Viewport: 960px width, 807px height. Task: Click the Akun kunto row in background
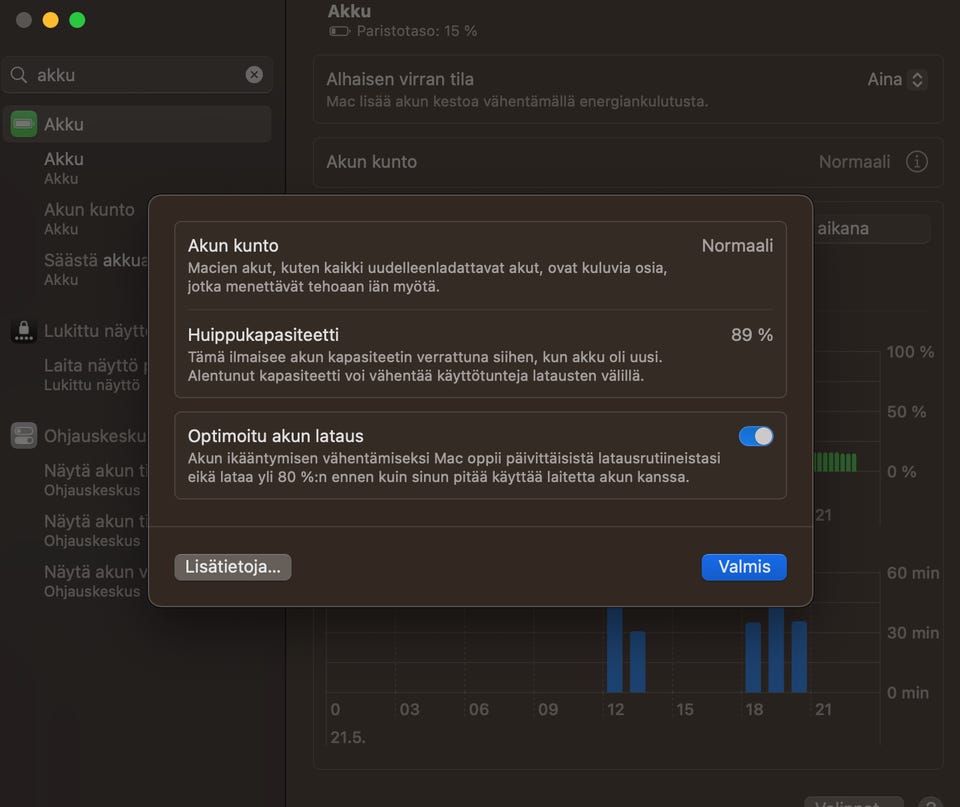[628, 162]
